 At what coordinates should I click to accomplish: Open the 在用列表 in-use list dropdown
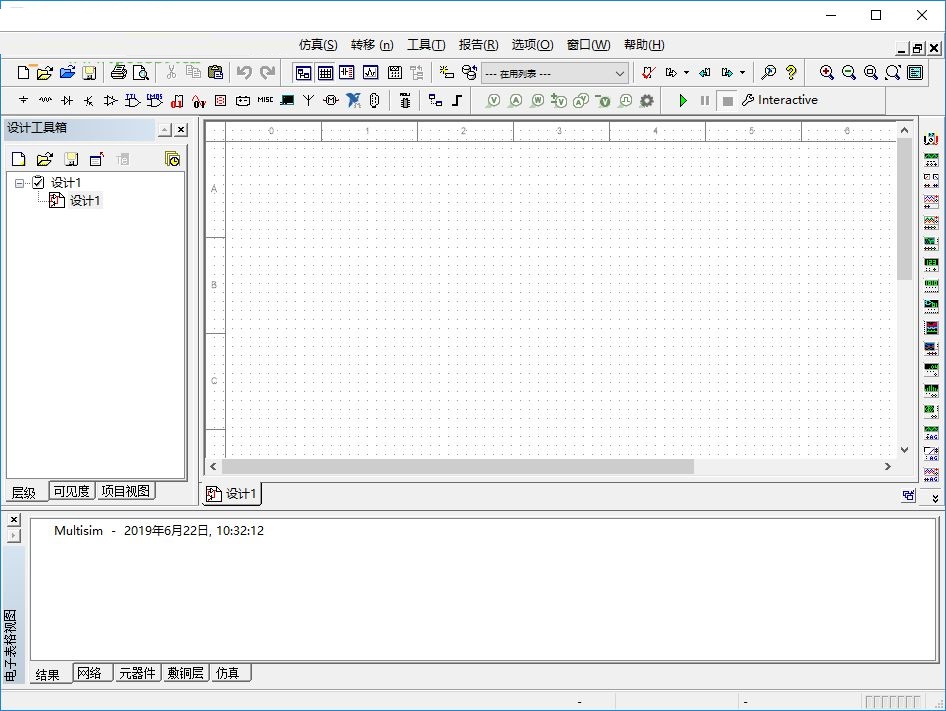click(x=619, y=73)
